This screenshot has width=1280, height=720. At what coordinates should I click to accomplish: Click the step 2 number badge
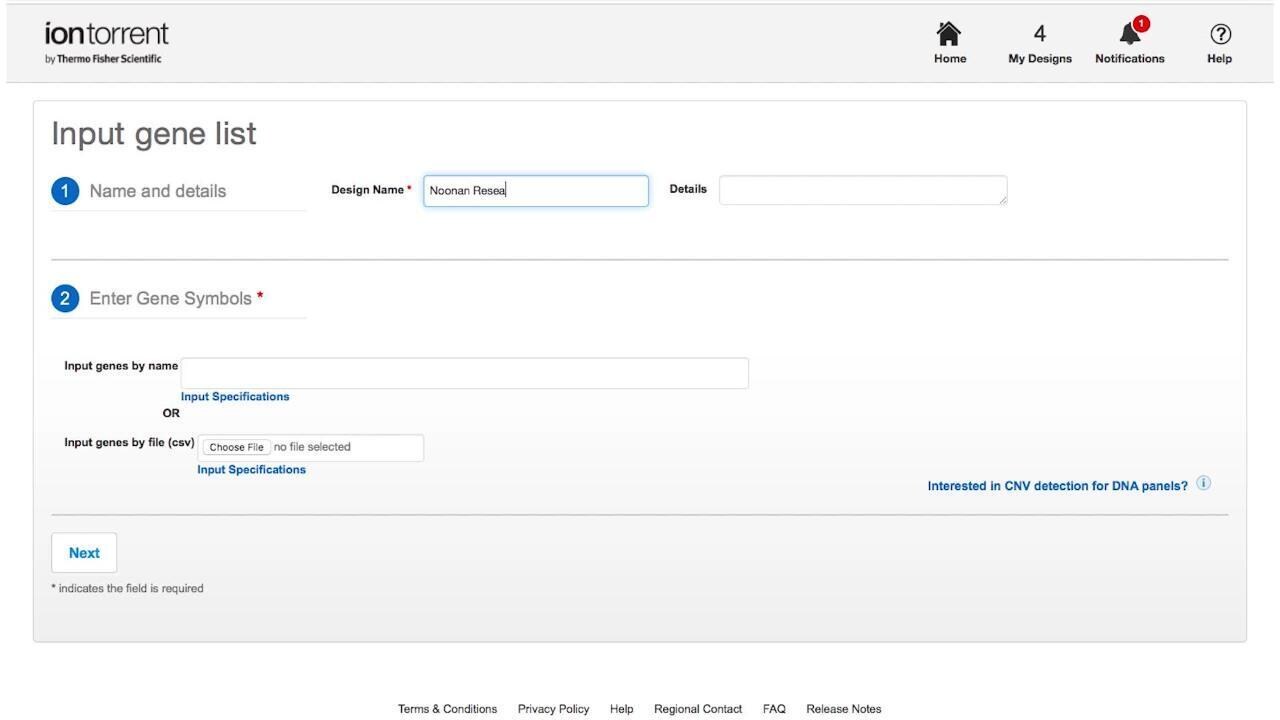click(x=65, y=299)
